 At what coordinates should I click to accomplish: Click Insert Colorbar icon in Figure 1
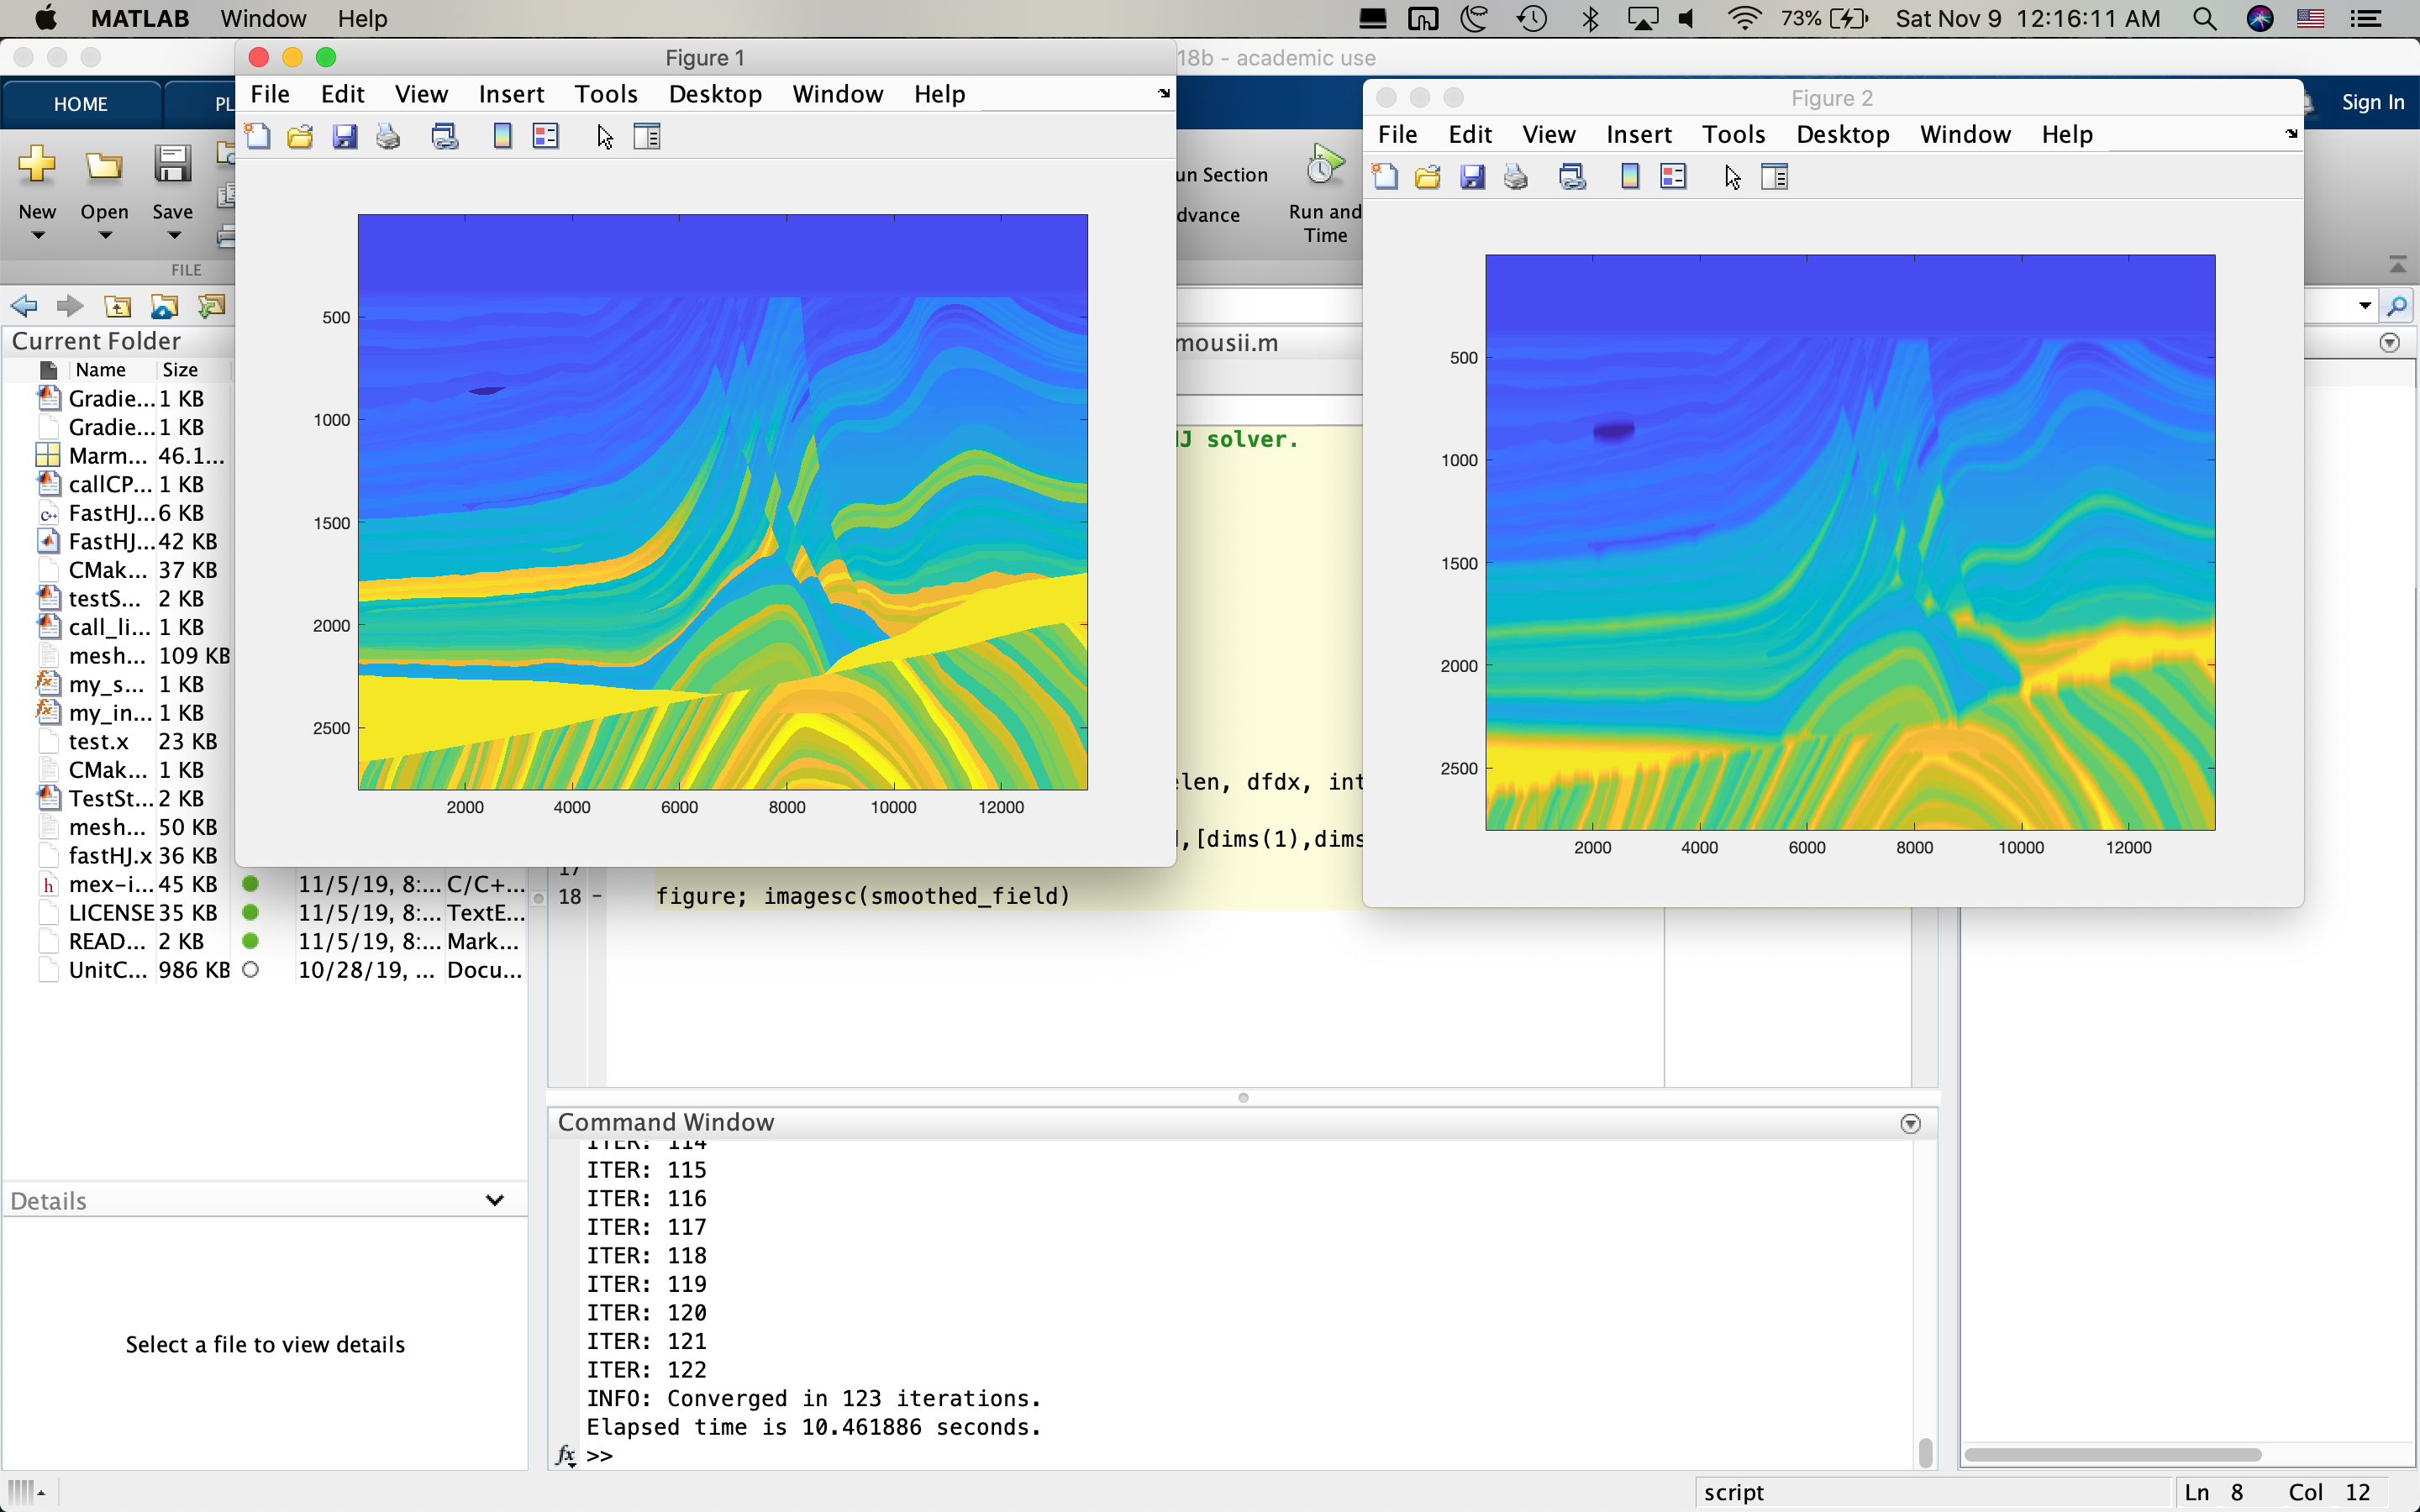(x=502, y=137)
